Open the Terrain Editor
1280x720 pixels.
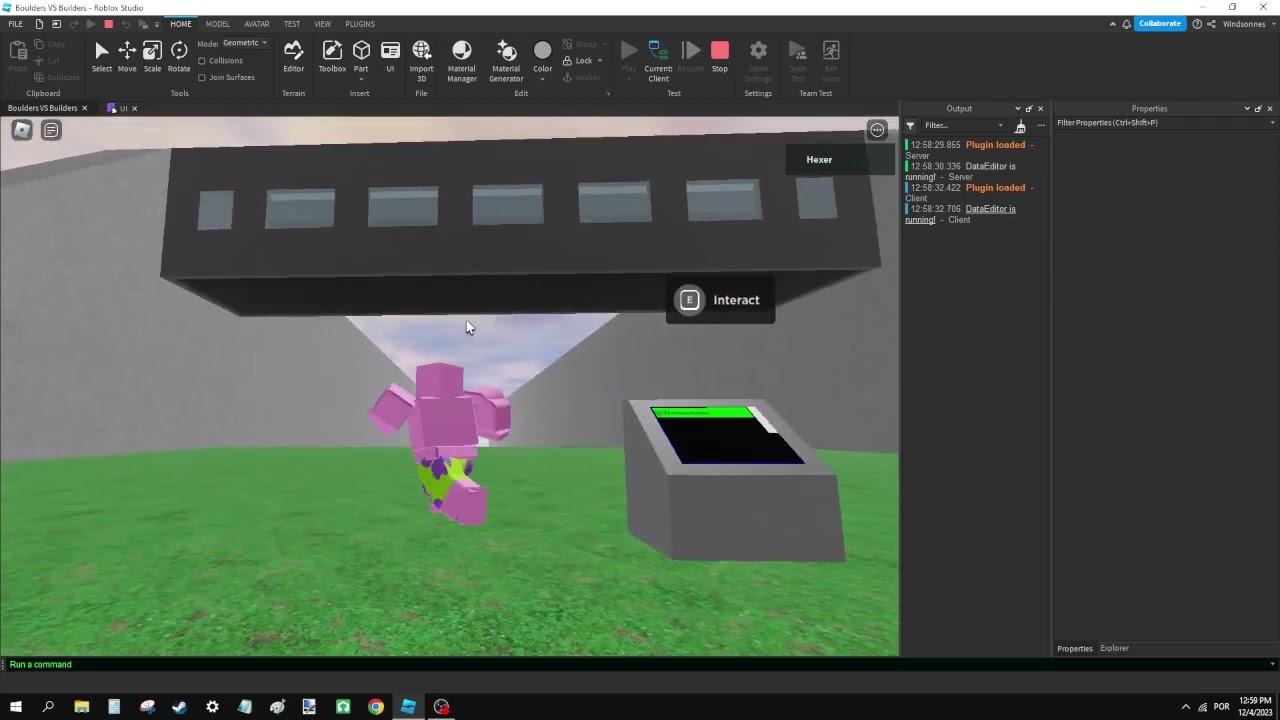[x=293, y=57]
